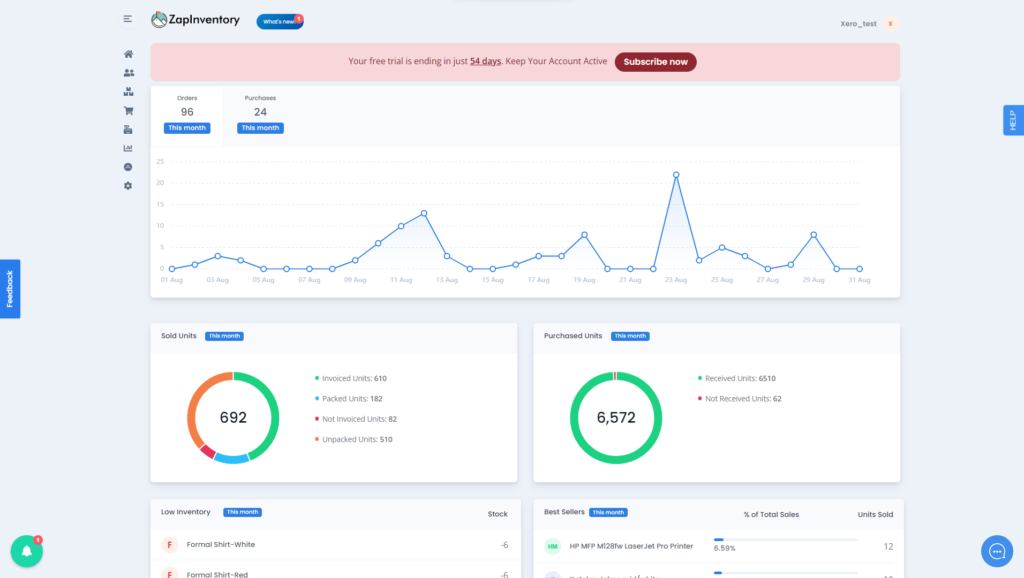Open the shopping cart icon in sidebar
1024x578 pixels.
129,111
